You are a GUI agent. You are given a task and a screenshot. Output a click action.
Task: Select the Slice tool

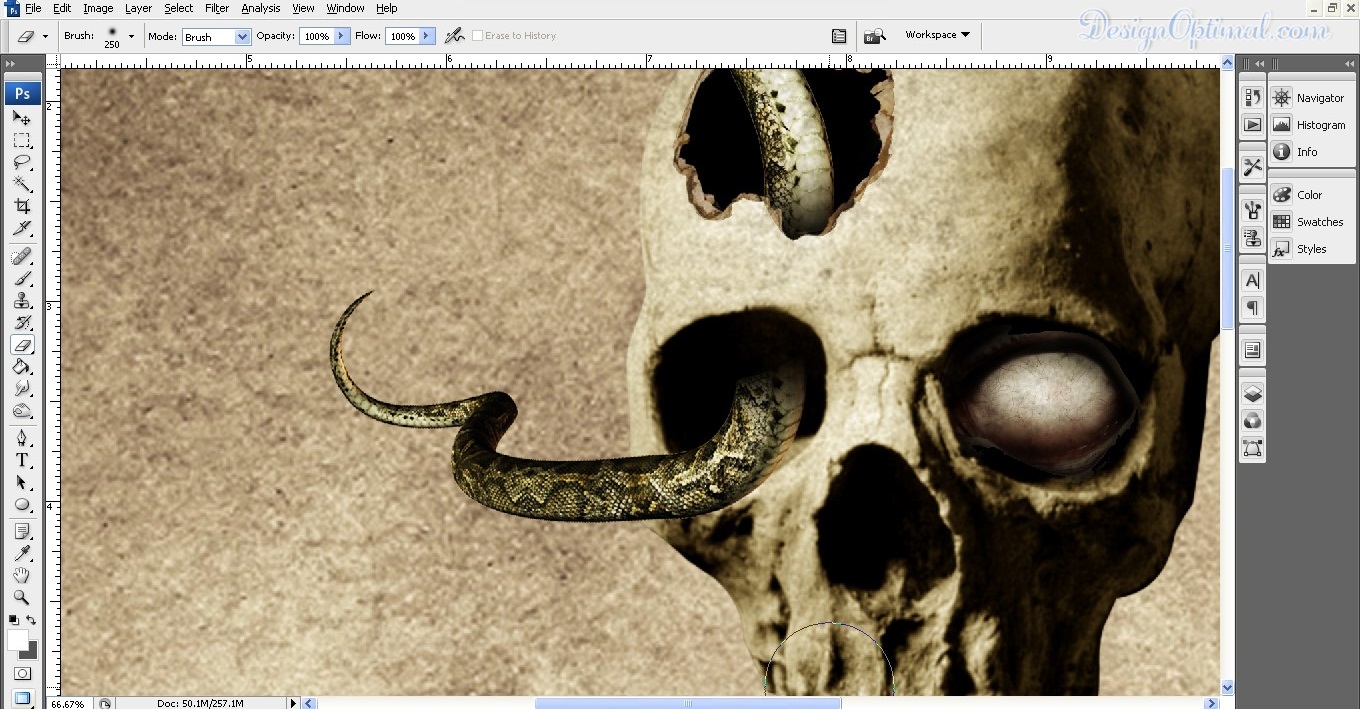click(22, 229)
